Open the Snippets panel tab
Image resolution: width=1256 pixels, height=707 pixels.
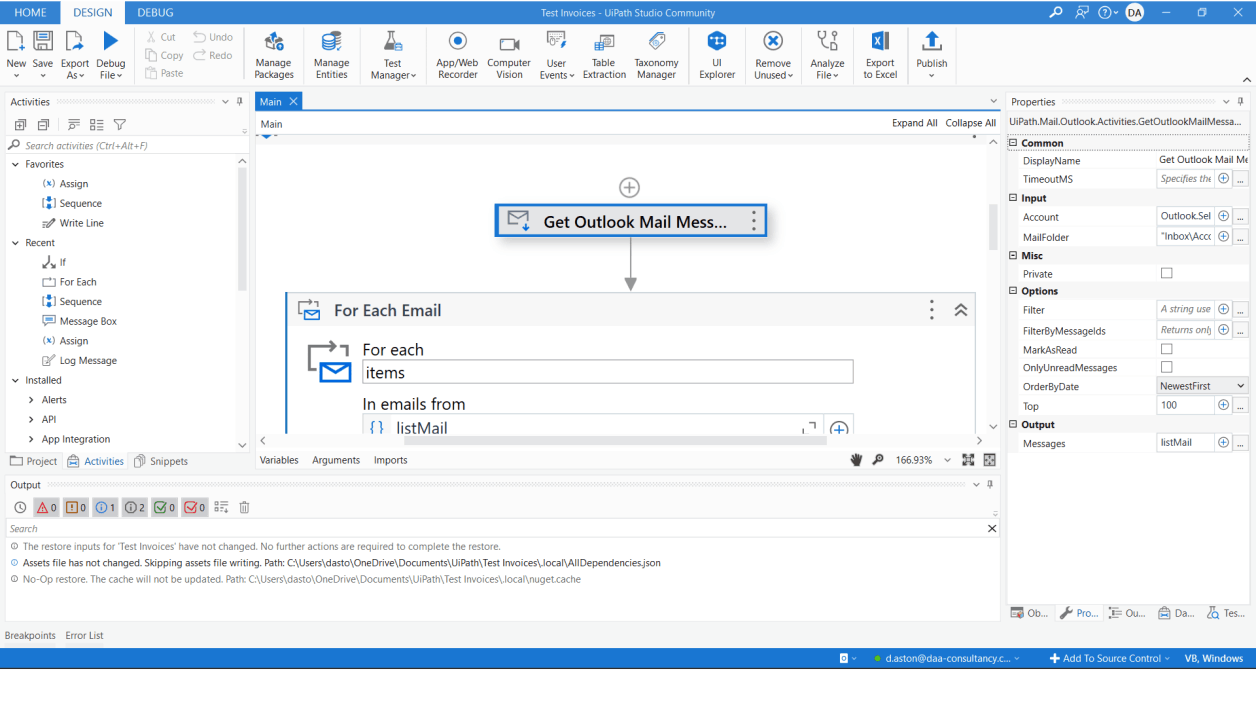click(161, 461)
